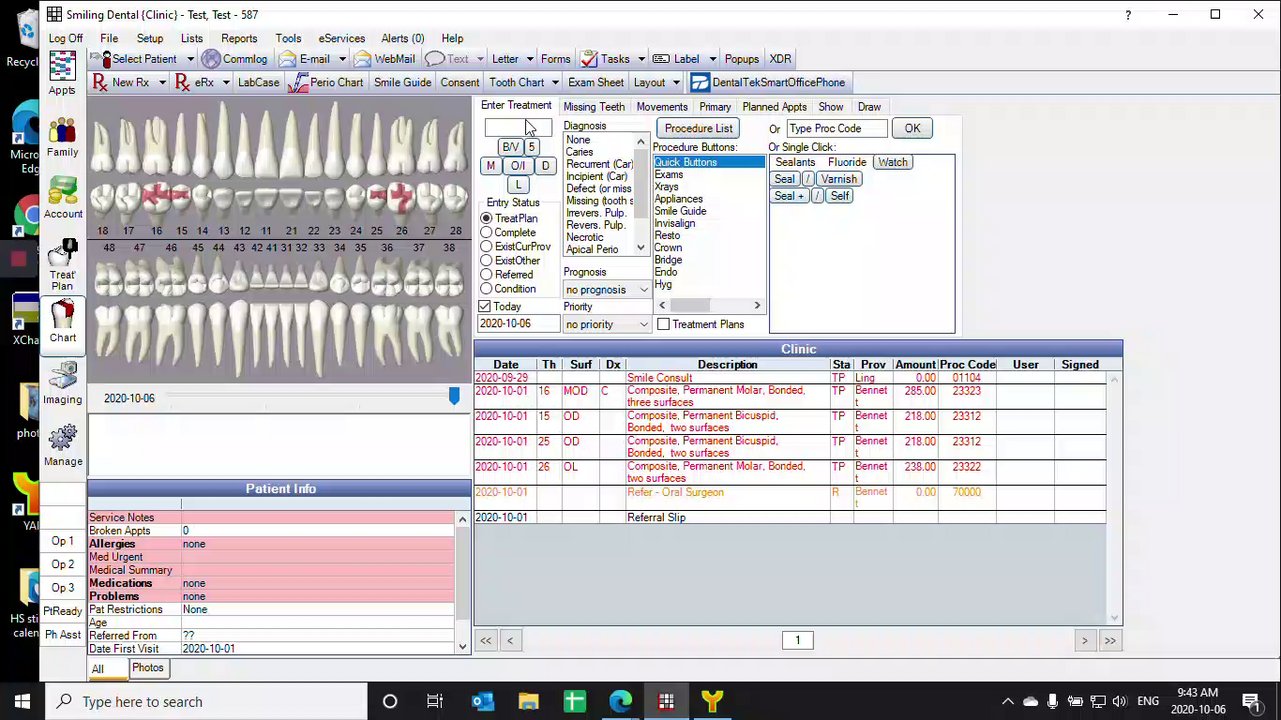
Task: Open the Tooth Chart dropdown arrow
Action: pyautogui.click(x=555, y=83)
